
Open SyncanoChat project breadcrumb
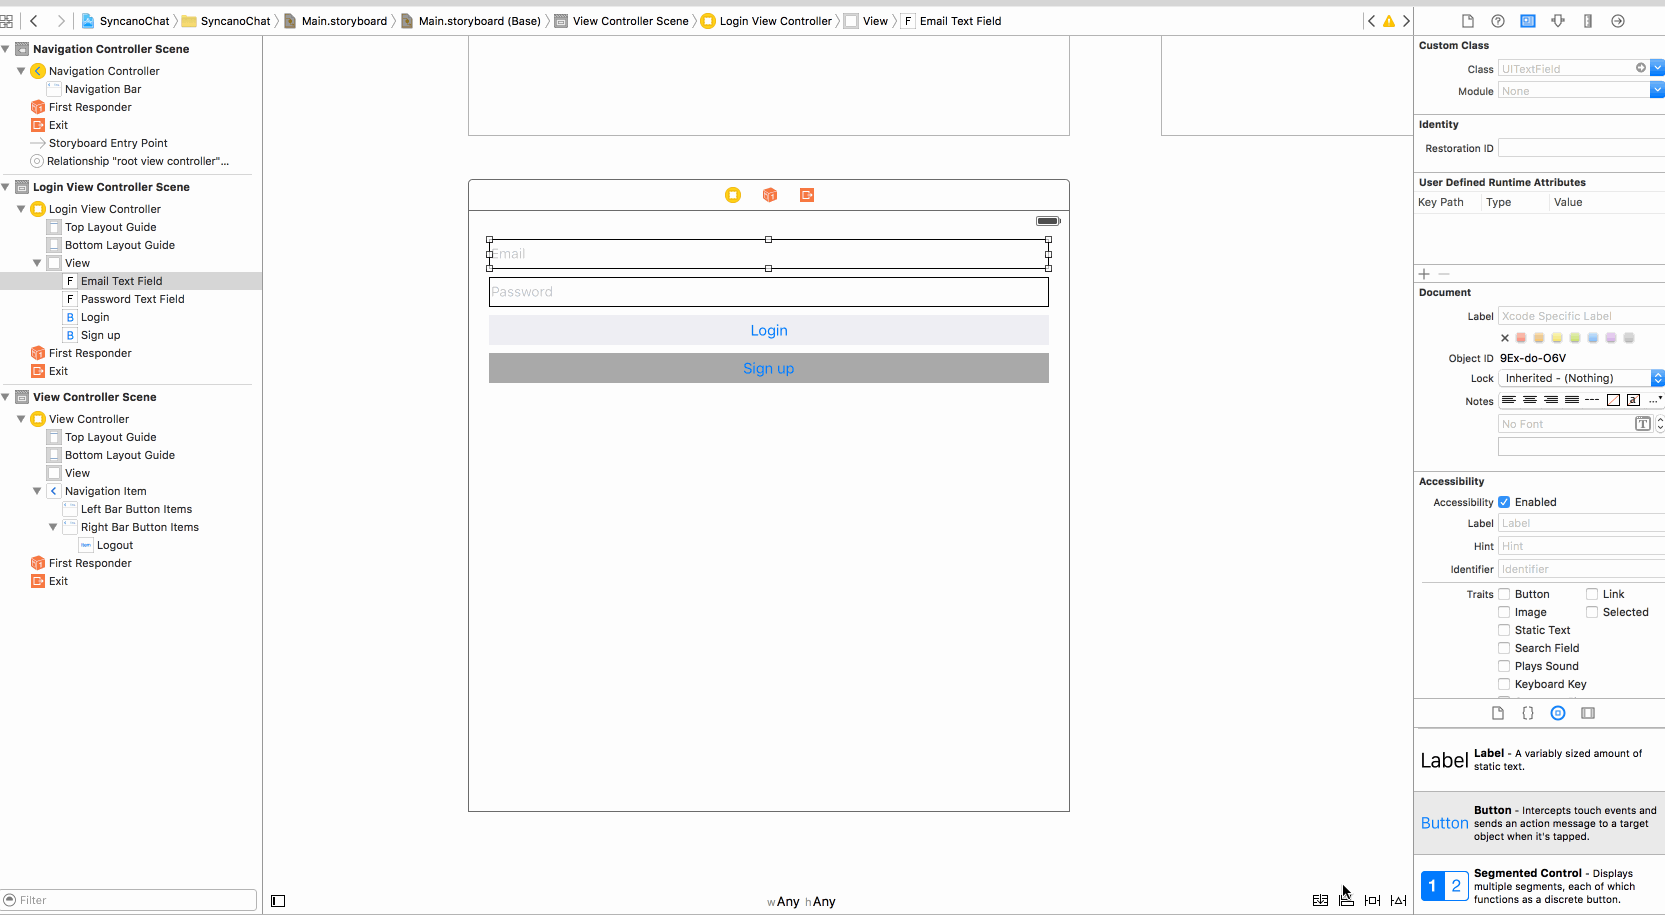[125, 21]
